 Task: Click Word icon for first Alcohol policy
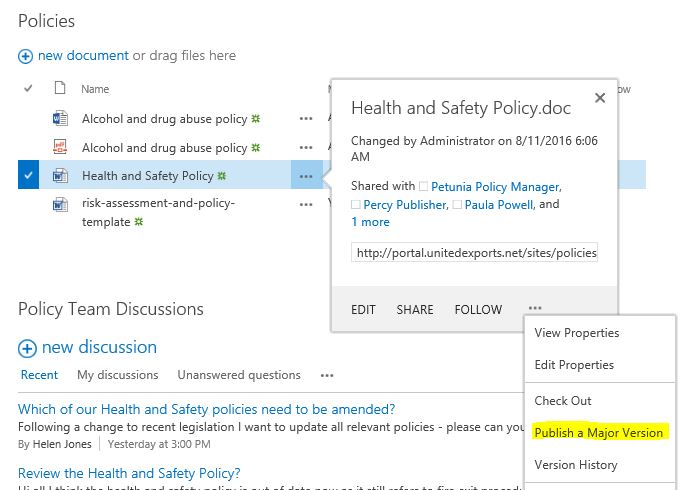[x=59, y=119]
